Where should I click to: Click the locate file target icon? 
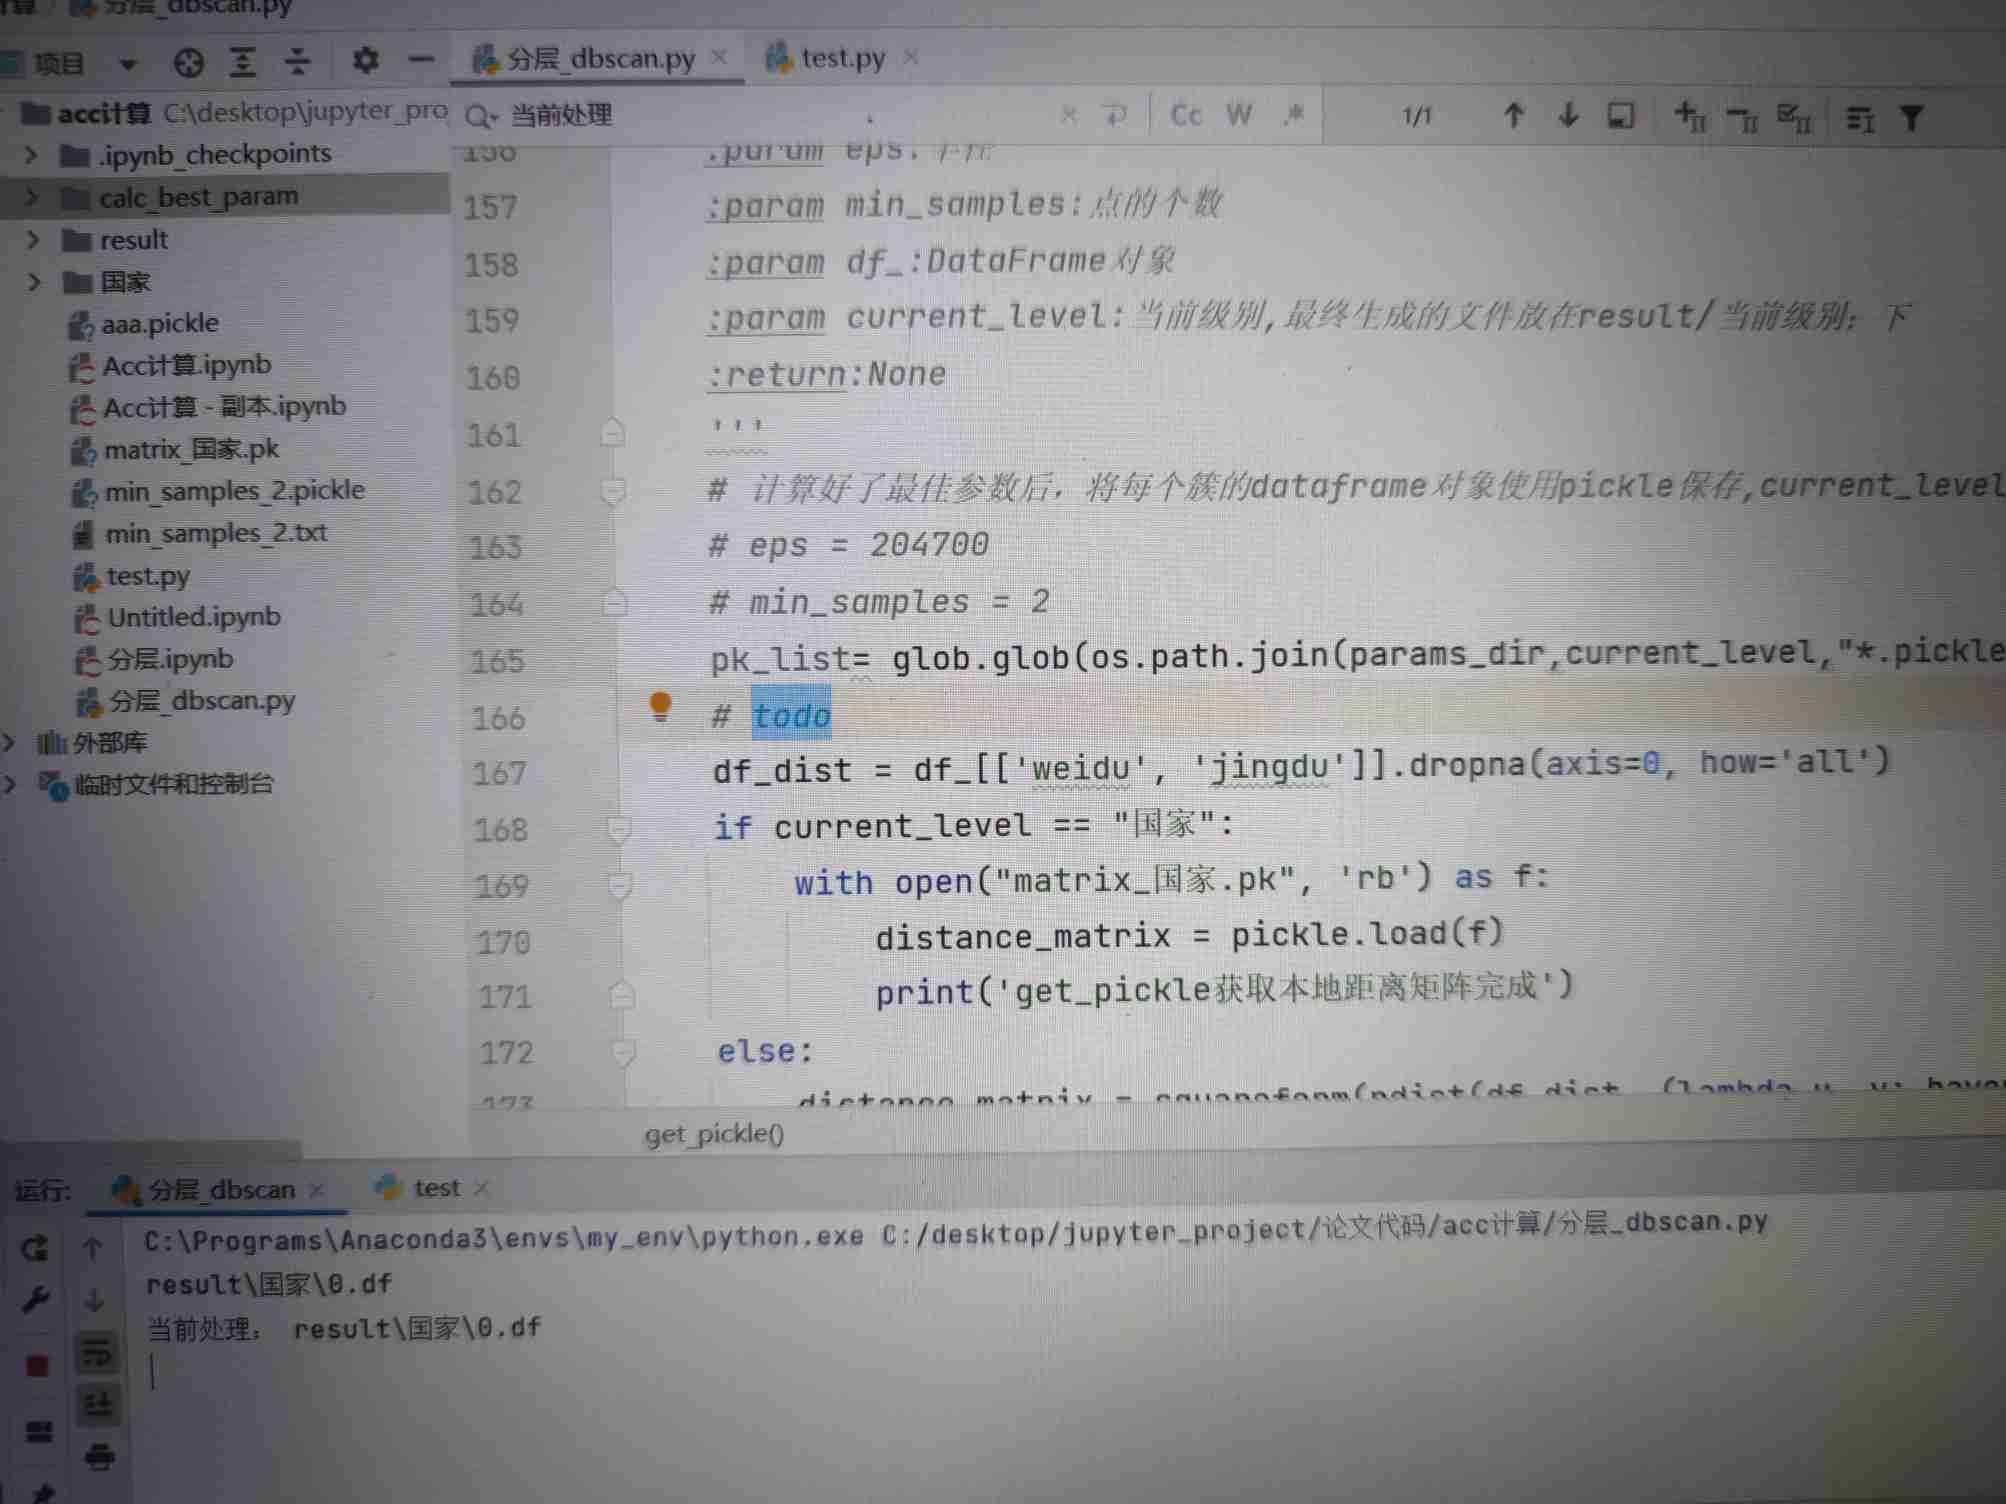[188, 63]
